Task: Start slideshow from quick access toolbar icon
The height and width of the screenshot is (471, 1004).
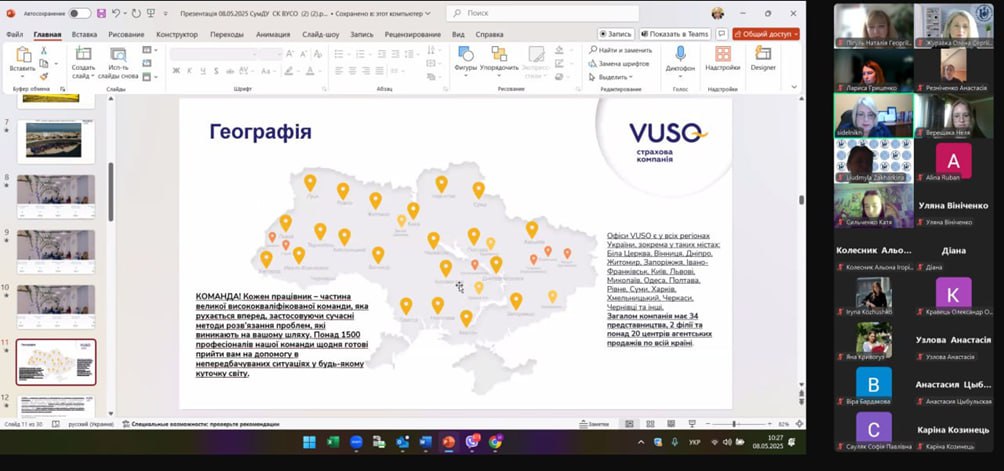Action: (151, 13)
